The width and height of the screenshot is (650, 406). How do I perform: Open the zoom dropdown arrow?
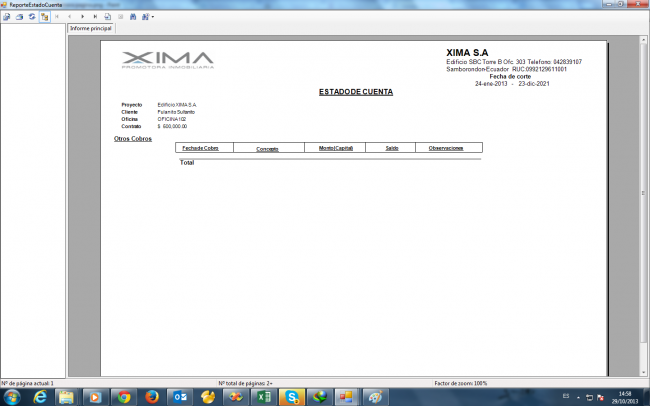click(153, 17)
